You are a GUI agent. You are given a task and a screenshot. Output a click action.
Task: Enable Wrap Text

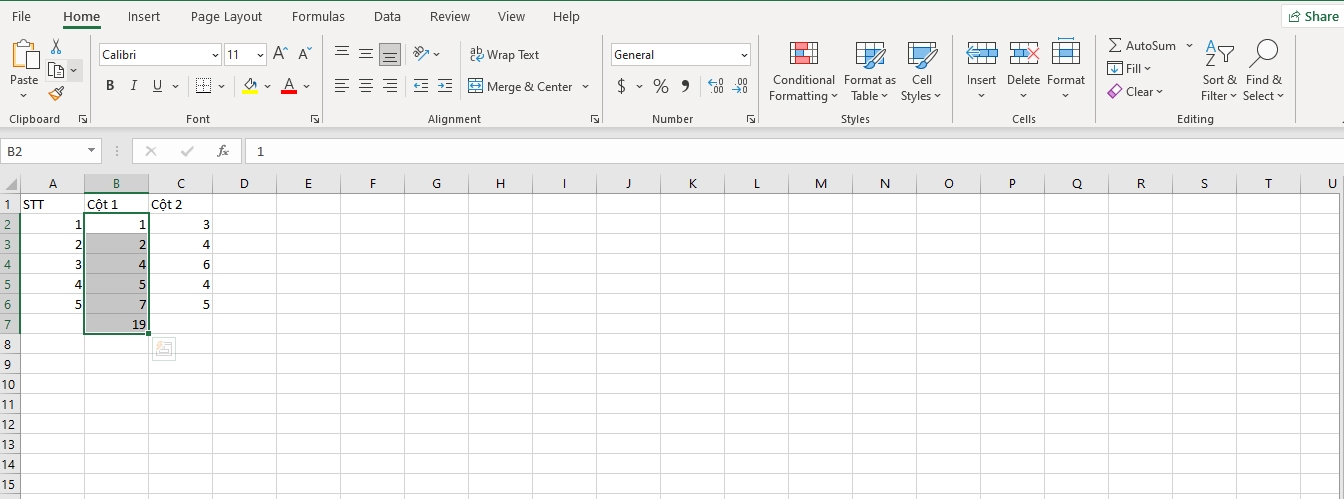click(x=505, y=54)
